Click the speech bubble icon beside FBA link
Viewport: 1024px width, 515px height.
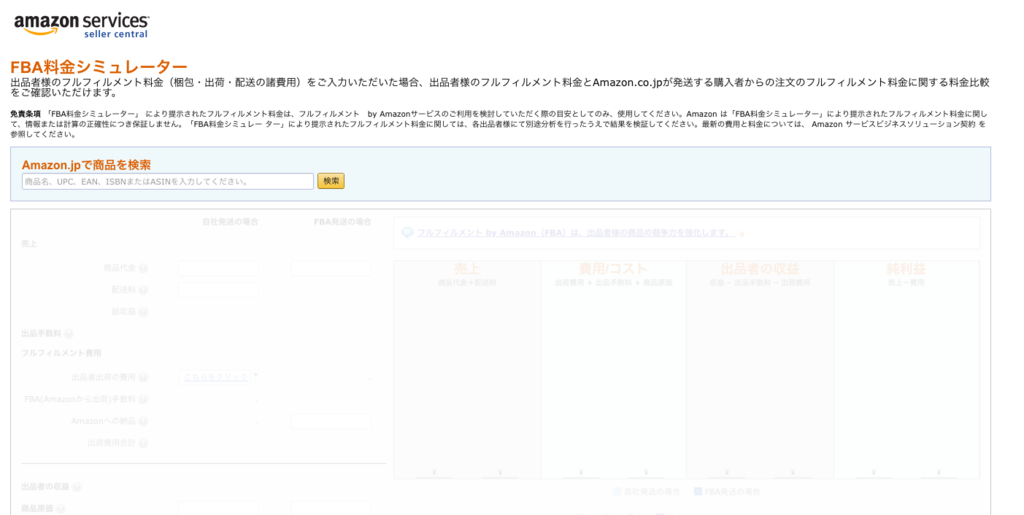(x=408, y=232)
